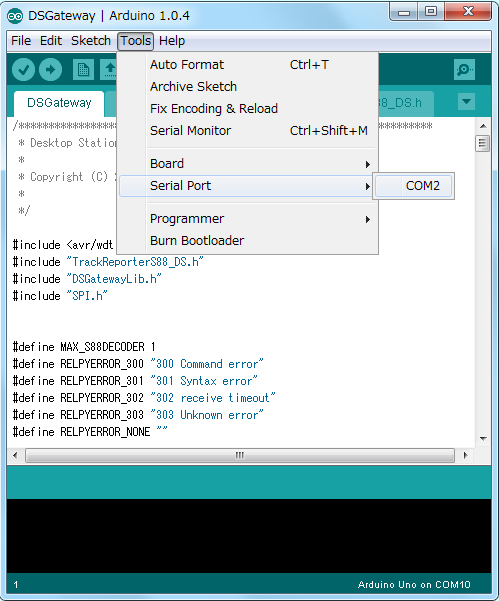
Task: Click the "300 Command error" string
Action: coord(207,364)
